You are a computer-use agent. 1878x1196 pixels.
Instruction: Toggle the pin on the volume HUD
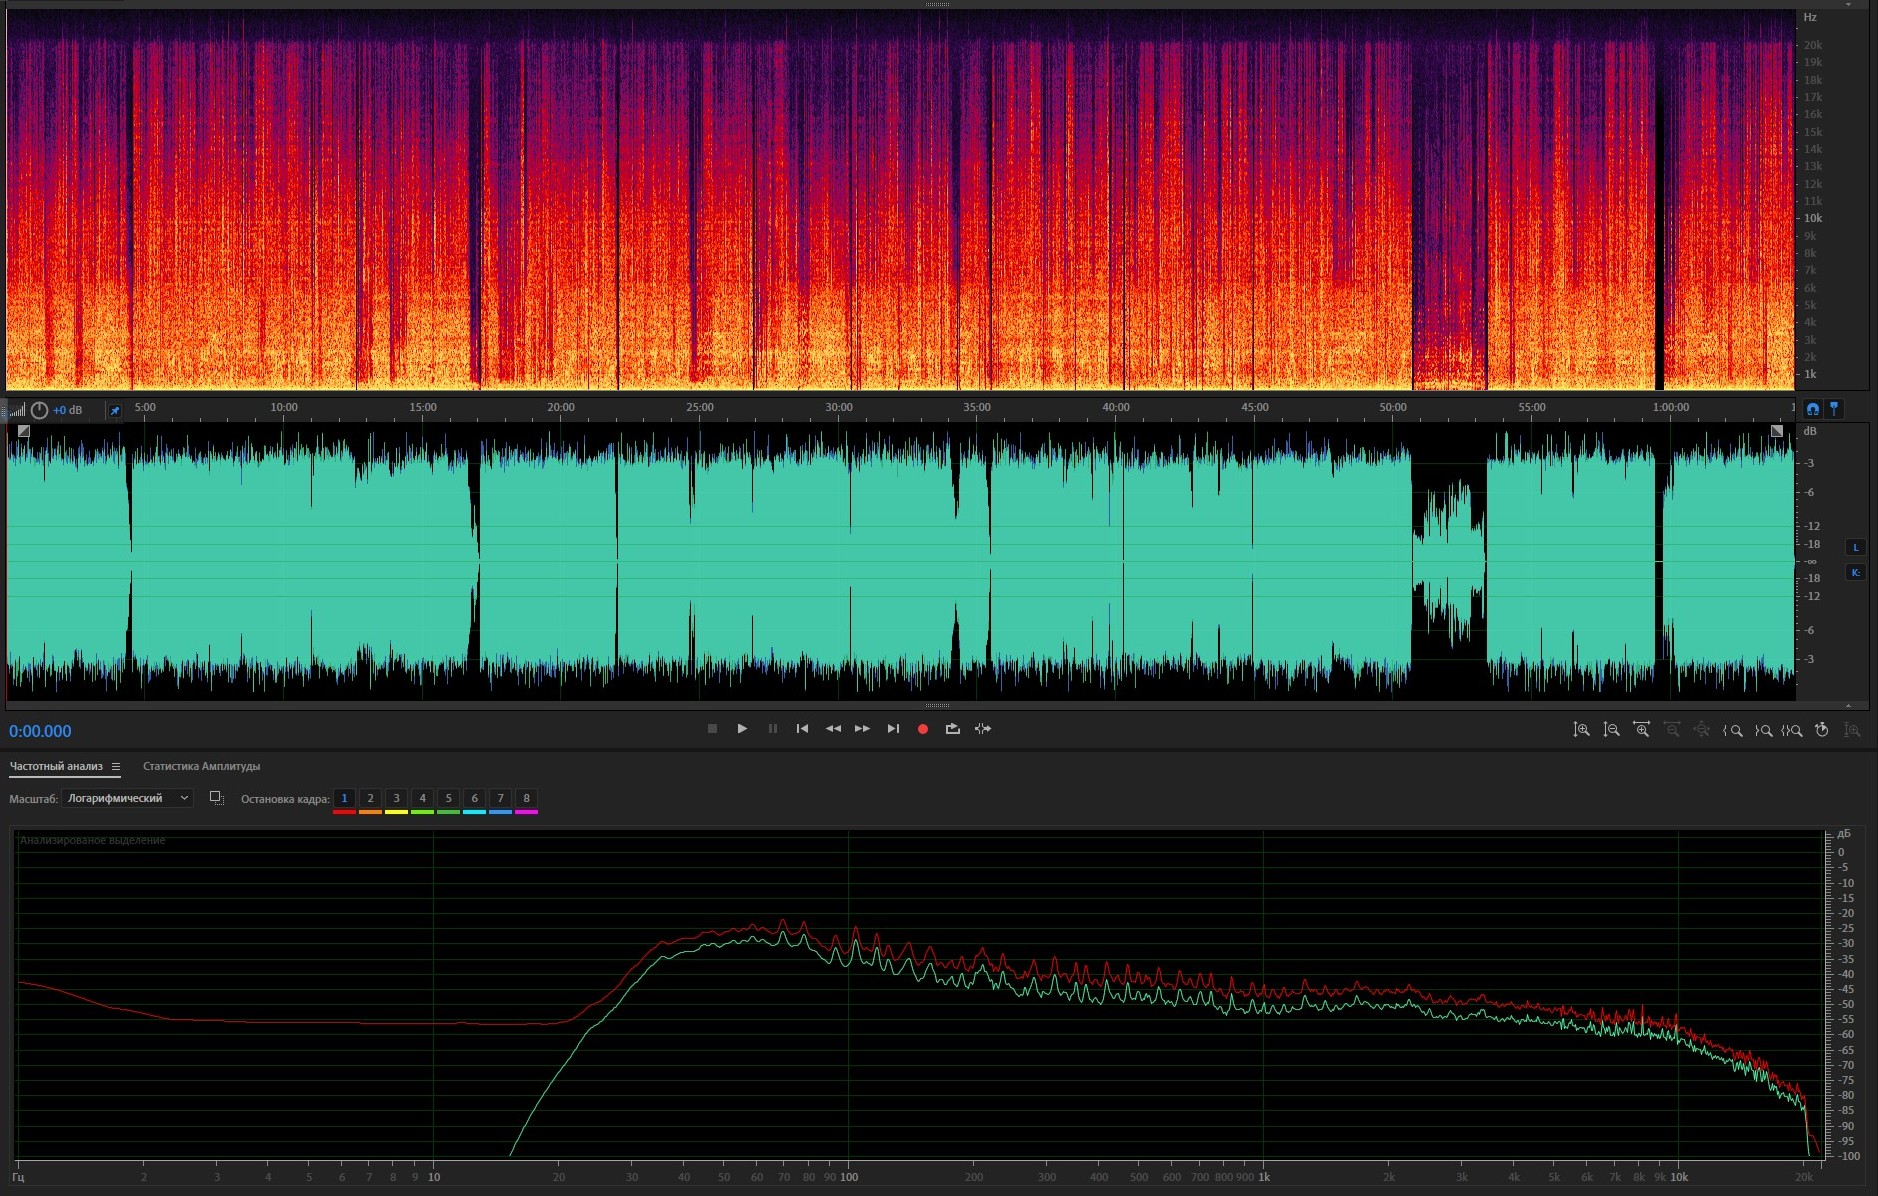coord(114,410)
